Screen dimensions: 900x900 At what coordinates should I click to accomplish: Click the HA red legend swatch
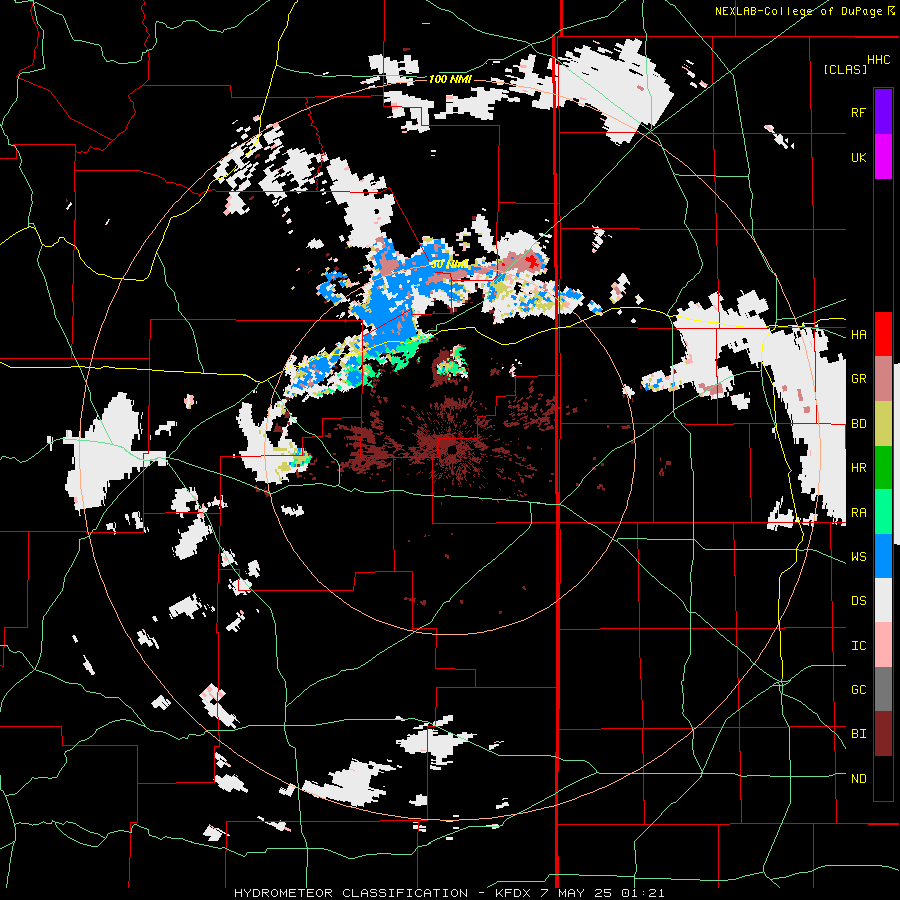click(x=883, y=334)
